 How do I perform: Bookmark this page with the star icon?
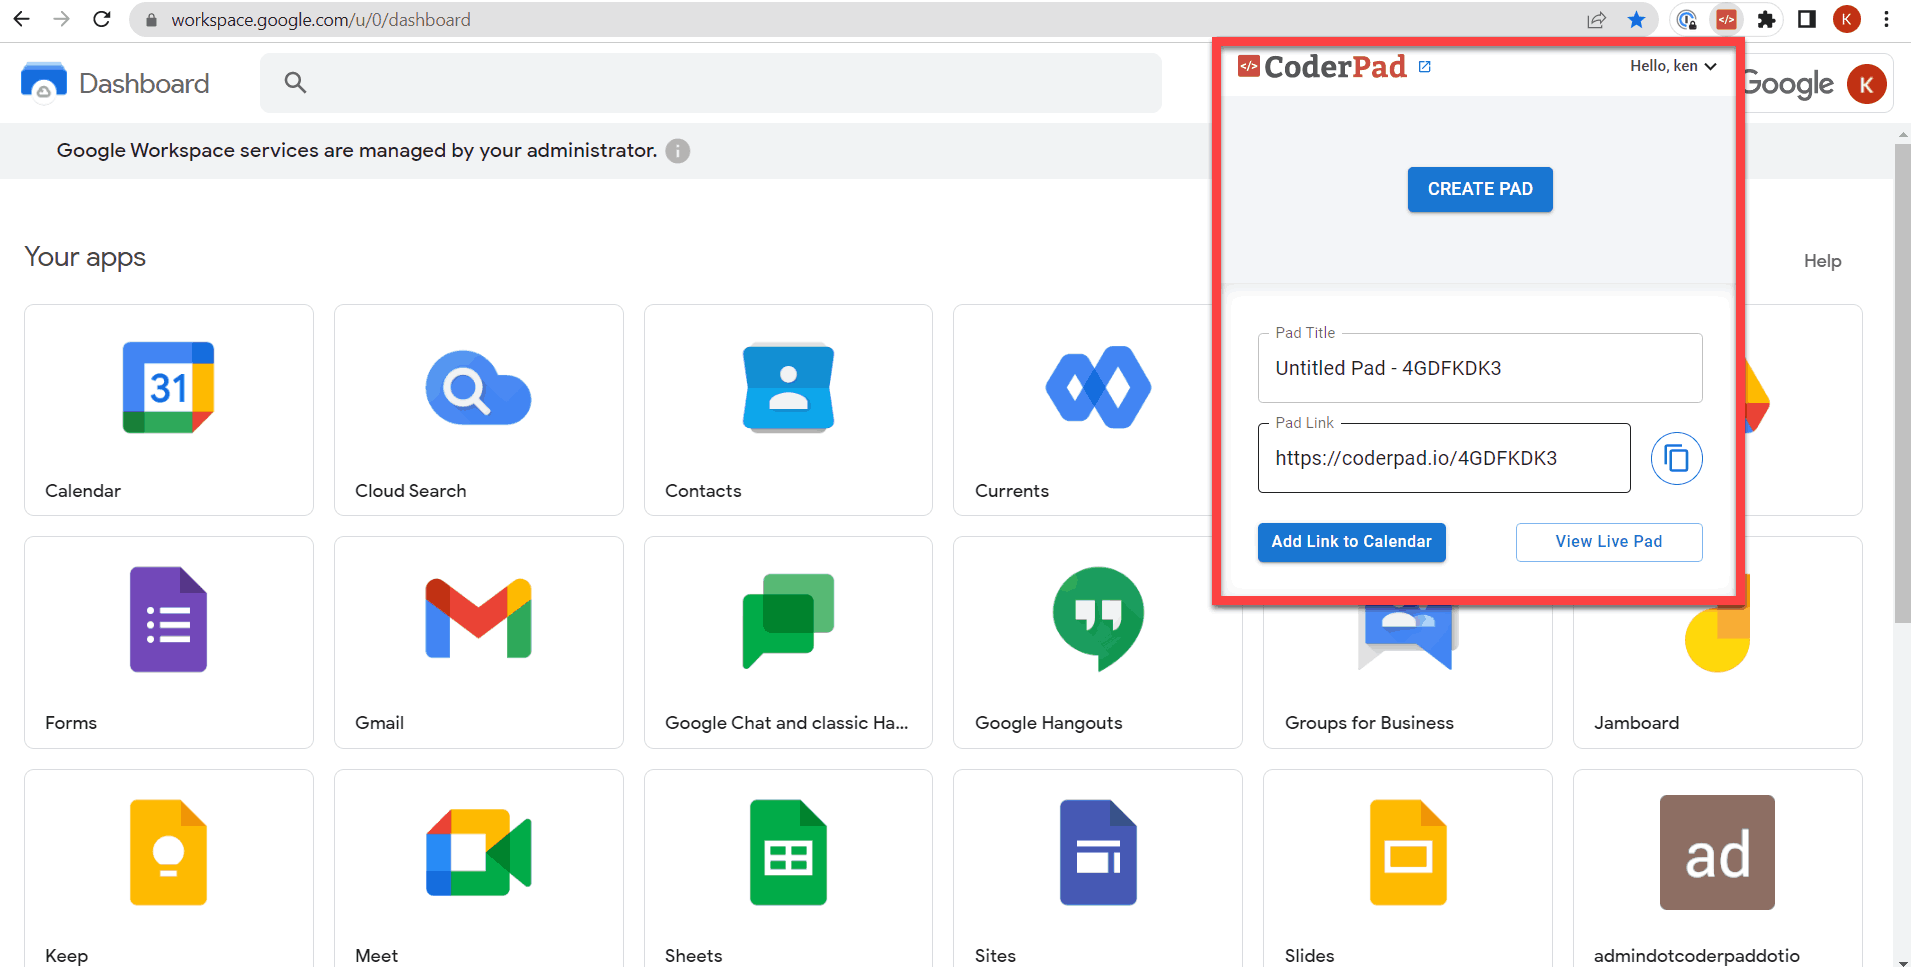(1636, 20)
